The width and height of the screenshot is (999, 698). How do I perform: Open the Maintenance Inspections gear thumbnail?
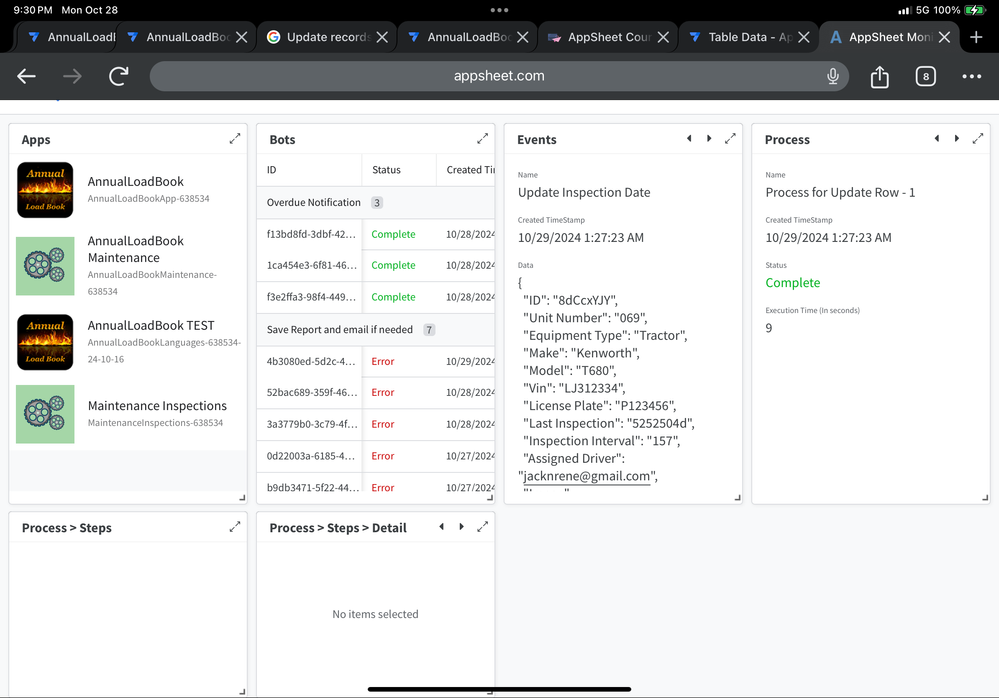(x=45, y=414)
